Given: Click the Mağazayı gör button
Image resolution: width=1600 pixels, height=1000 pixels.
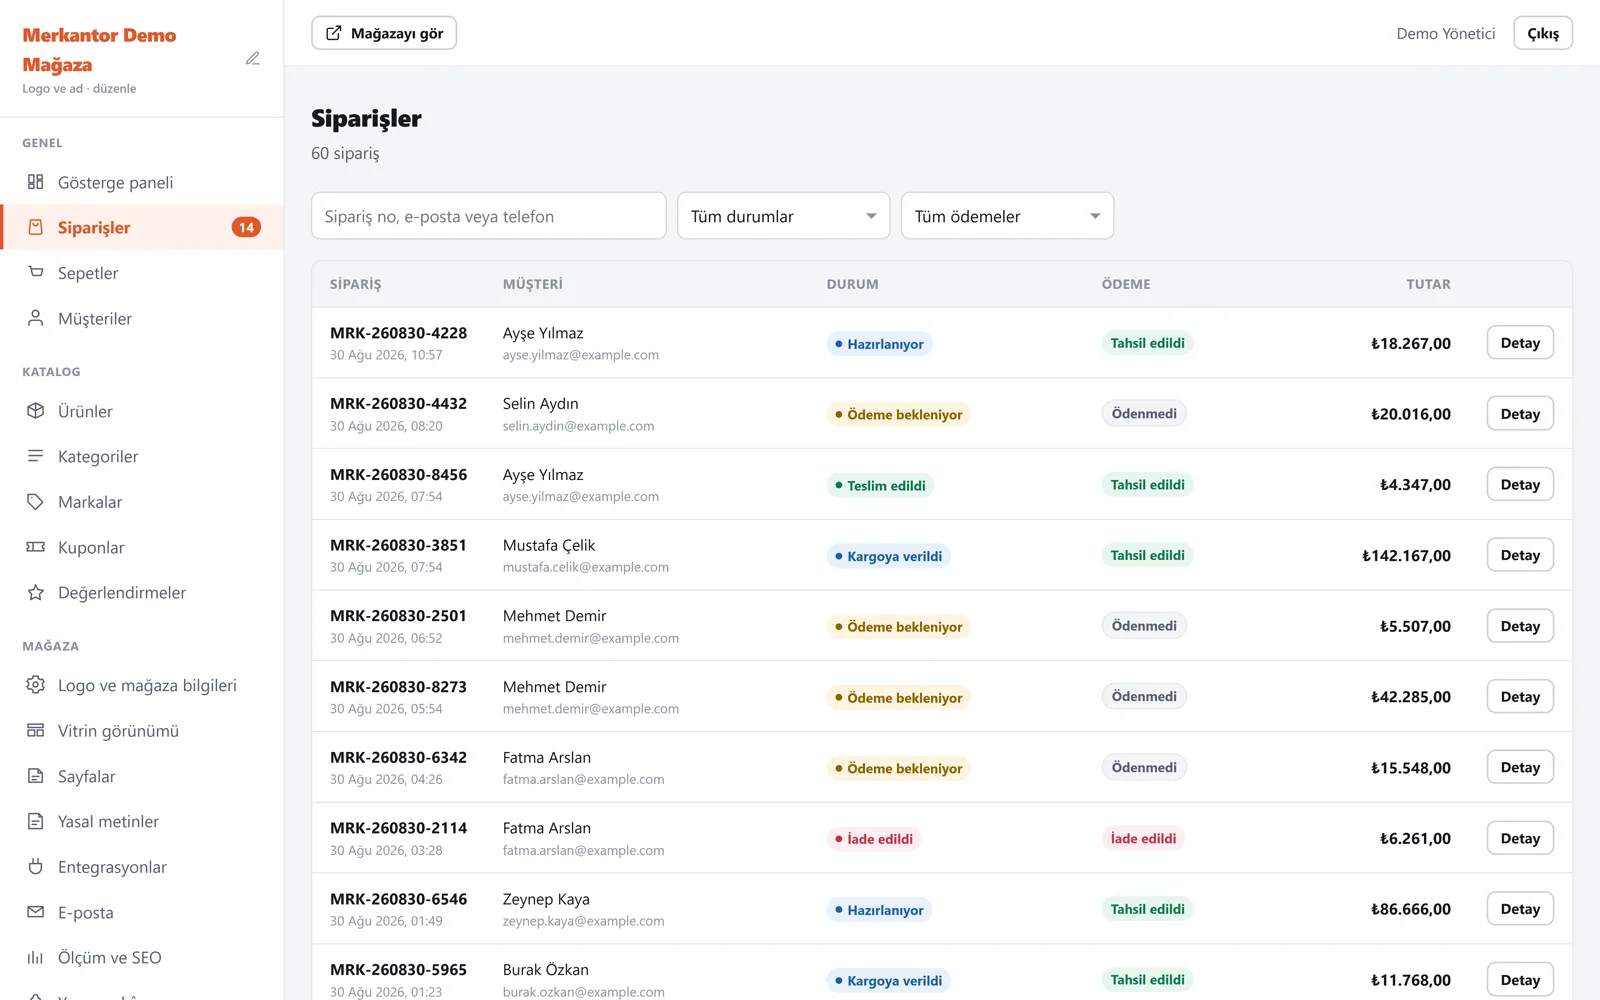Looking at the screenshot, I should click(384, 33).
